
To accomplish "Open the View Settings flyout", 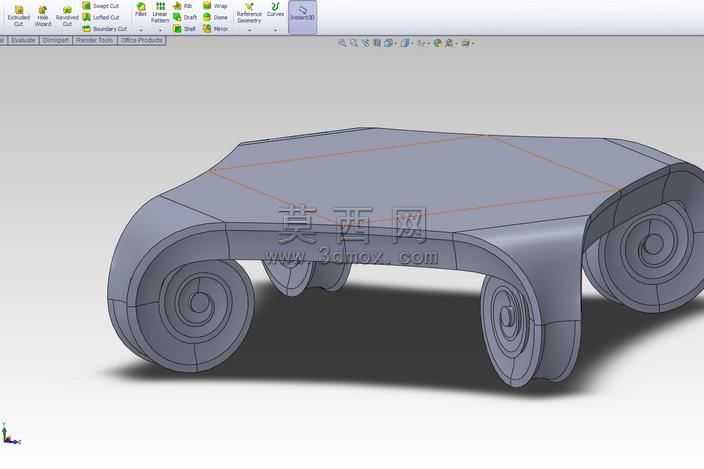I will [467, 43].
